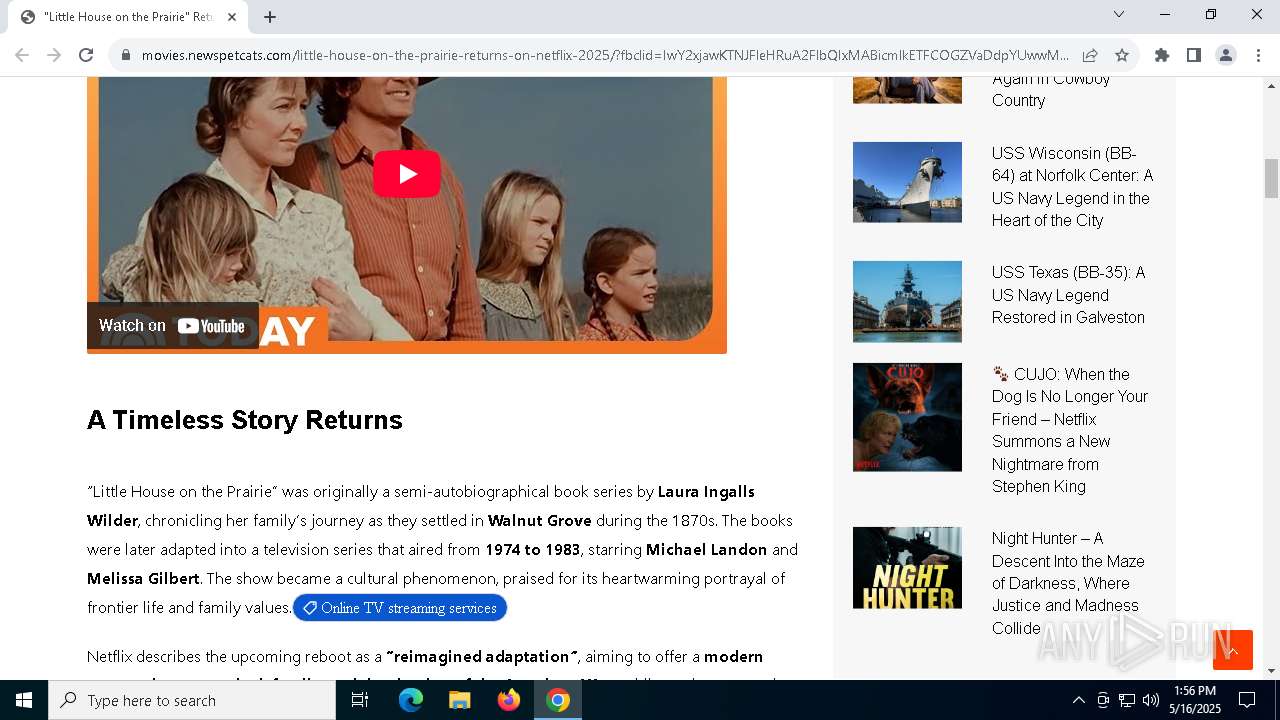Play the YouTube video
The width and height of the screenshot is (1280, 720).
pos(407,174)
